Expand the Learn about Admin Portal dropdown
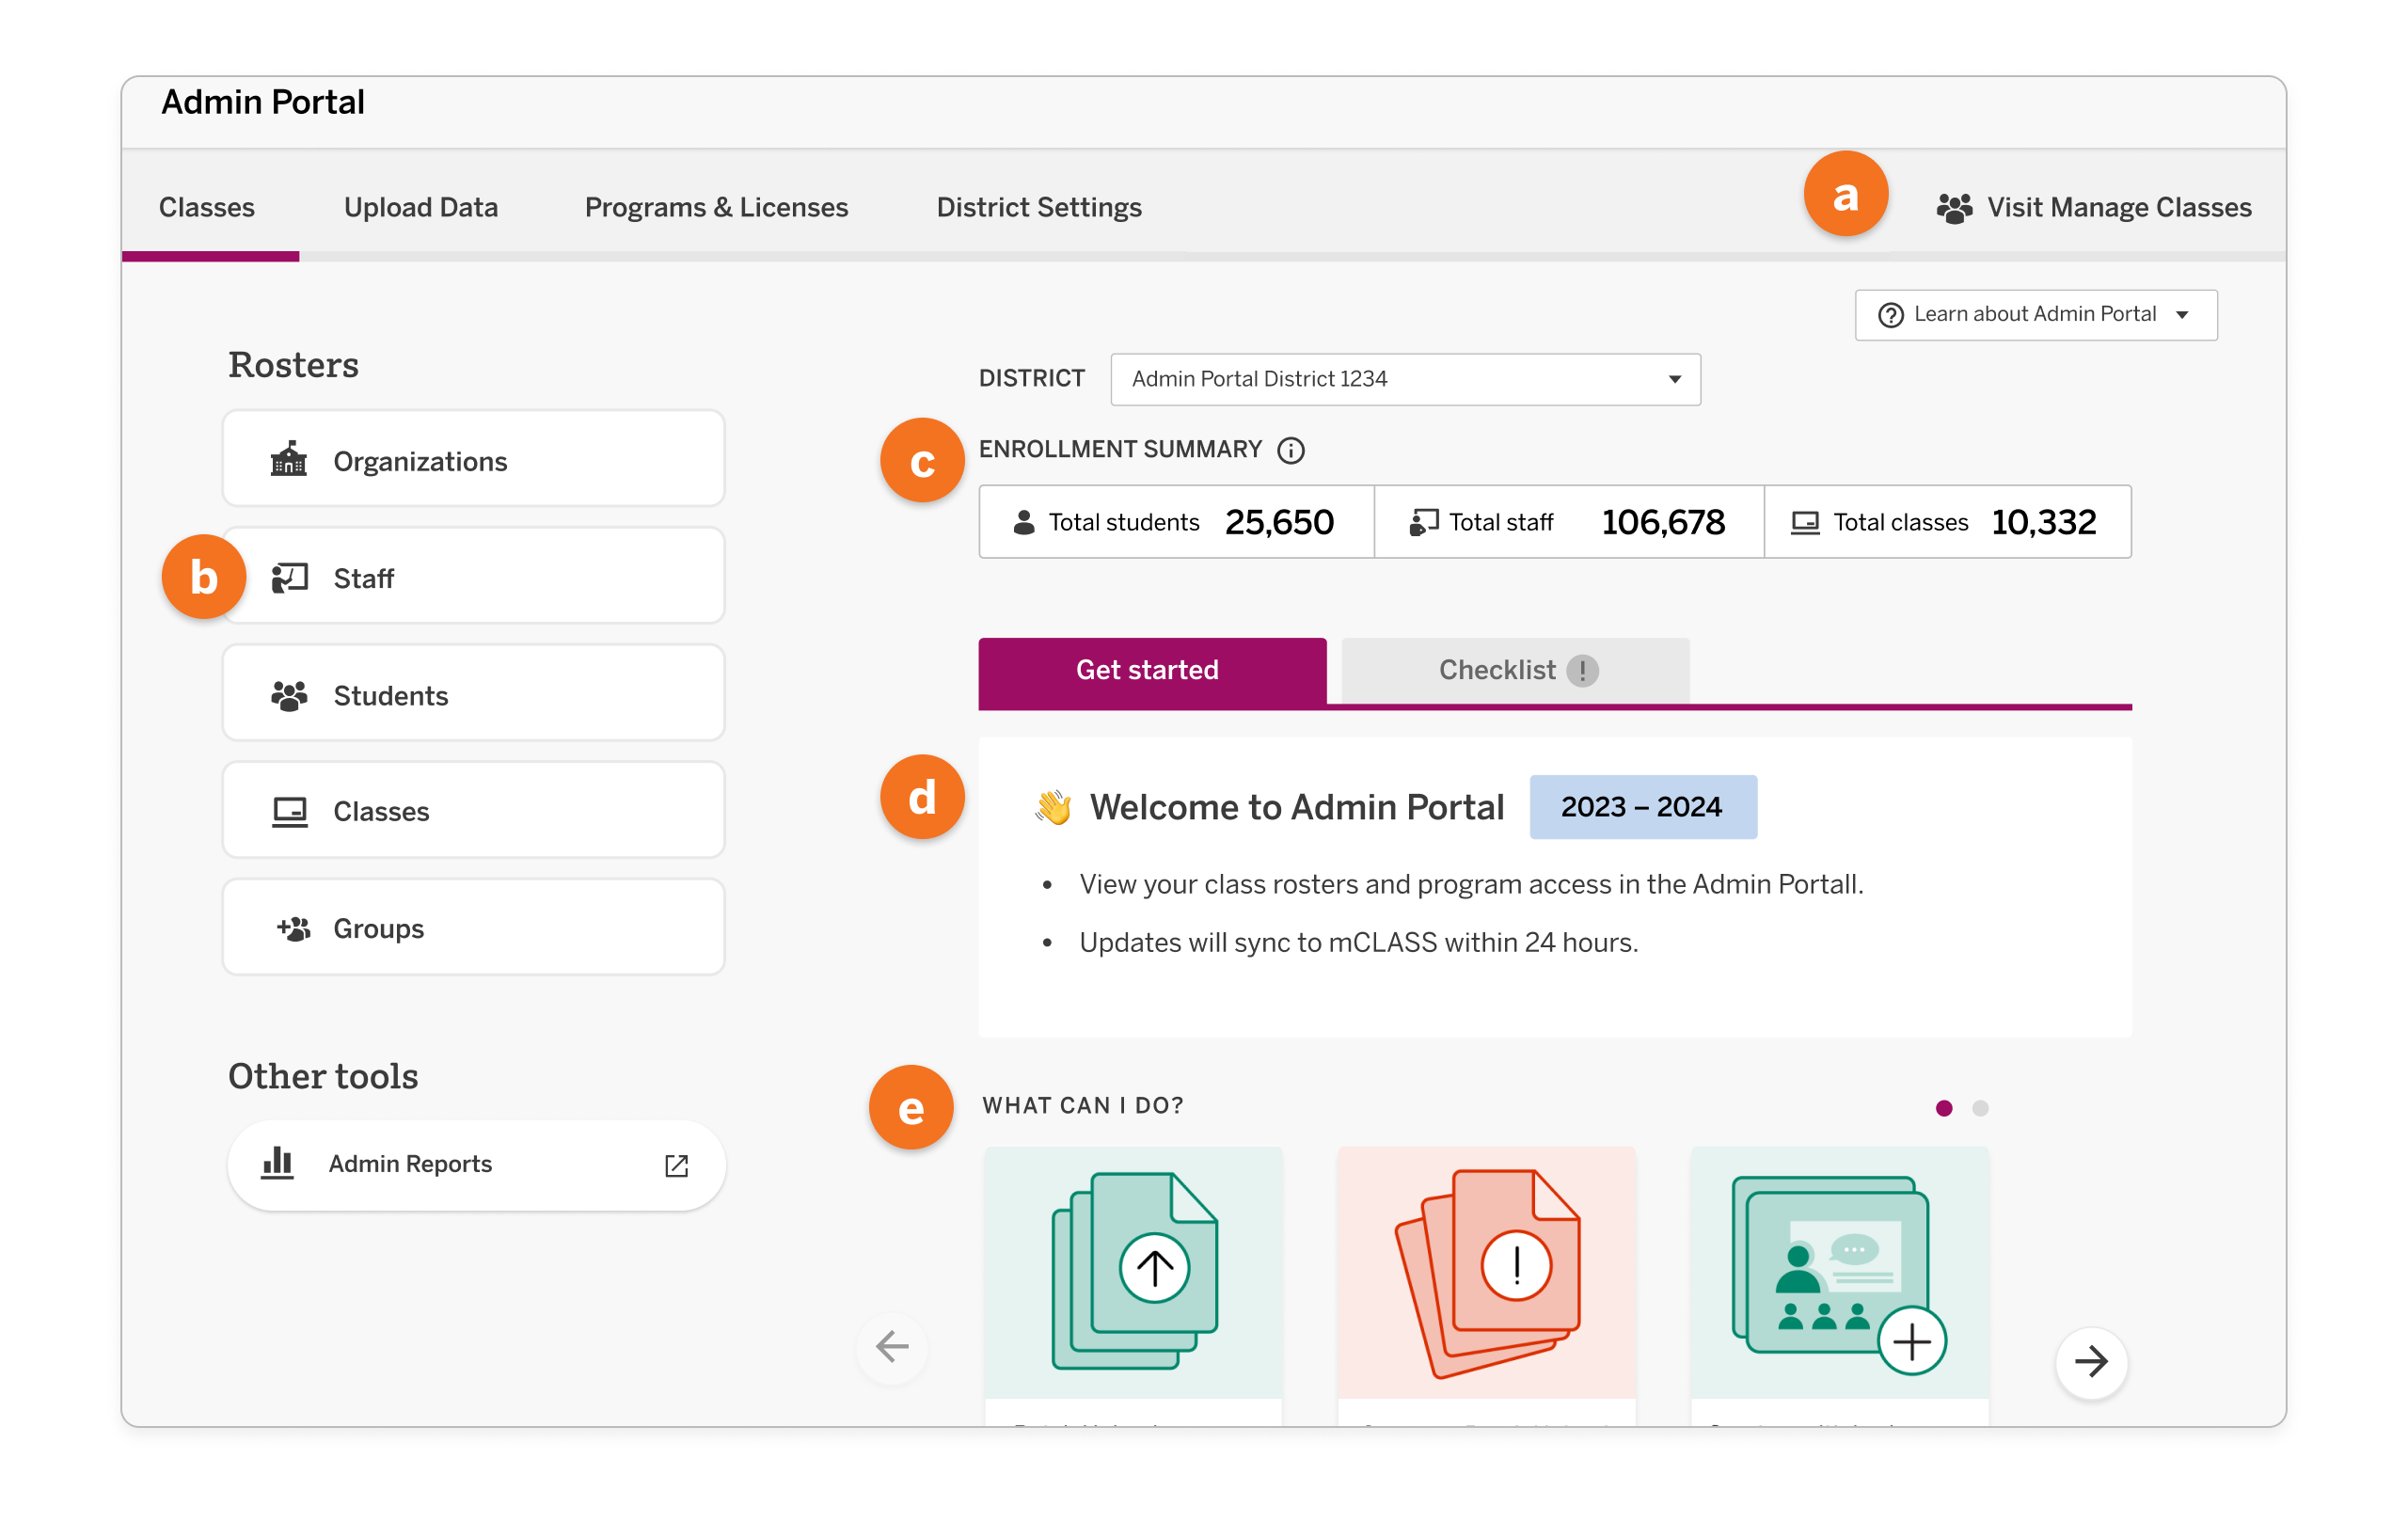Image resolution: width=2408 pixels, height=1522 pixels. [2184, 314]
